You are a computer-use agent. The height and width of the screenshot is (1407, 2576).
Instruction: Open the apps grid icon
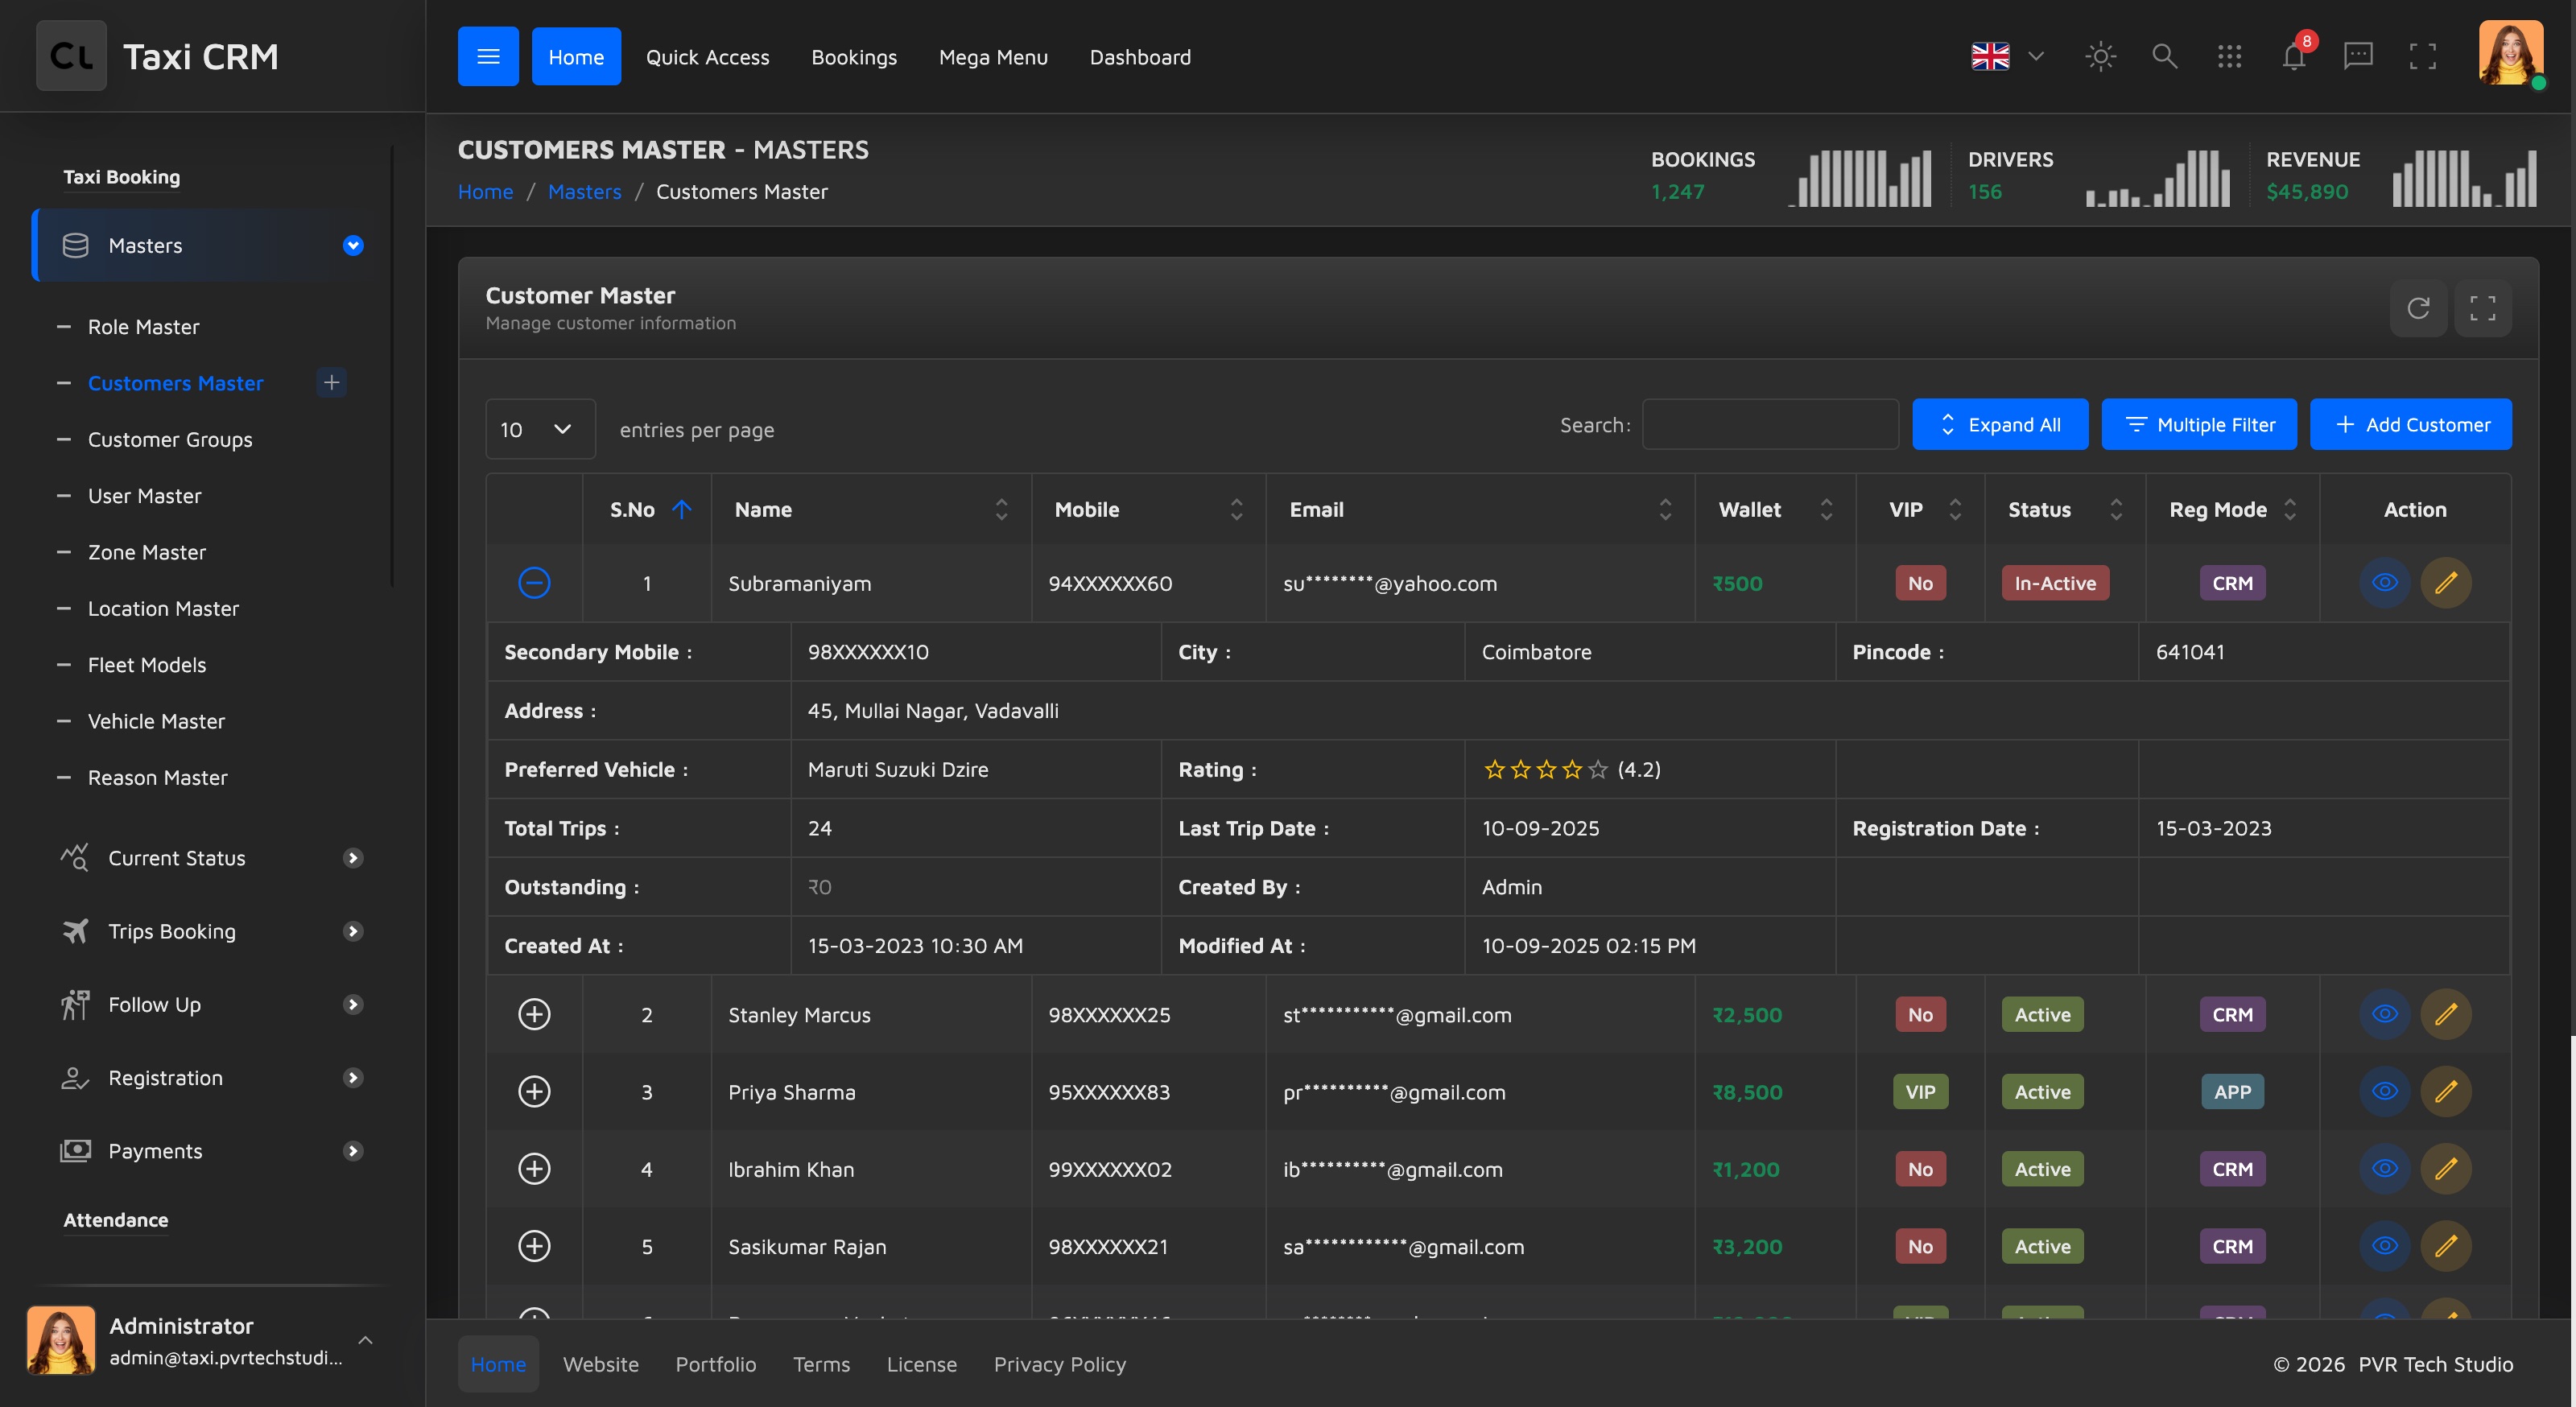2229,56
